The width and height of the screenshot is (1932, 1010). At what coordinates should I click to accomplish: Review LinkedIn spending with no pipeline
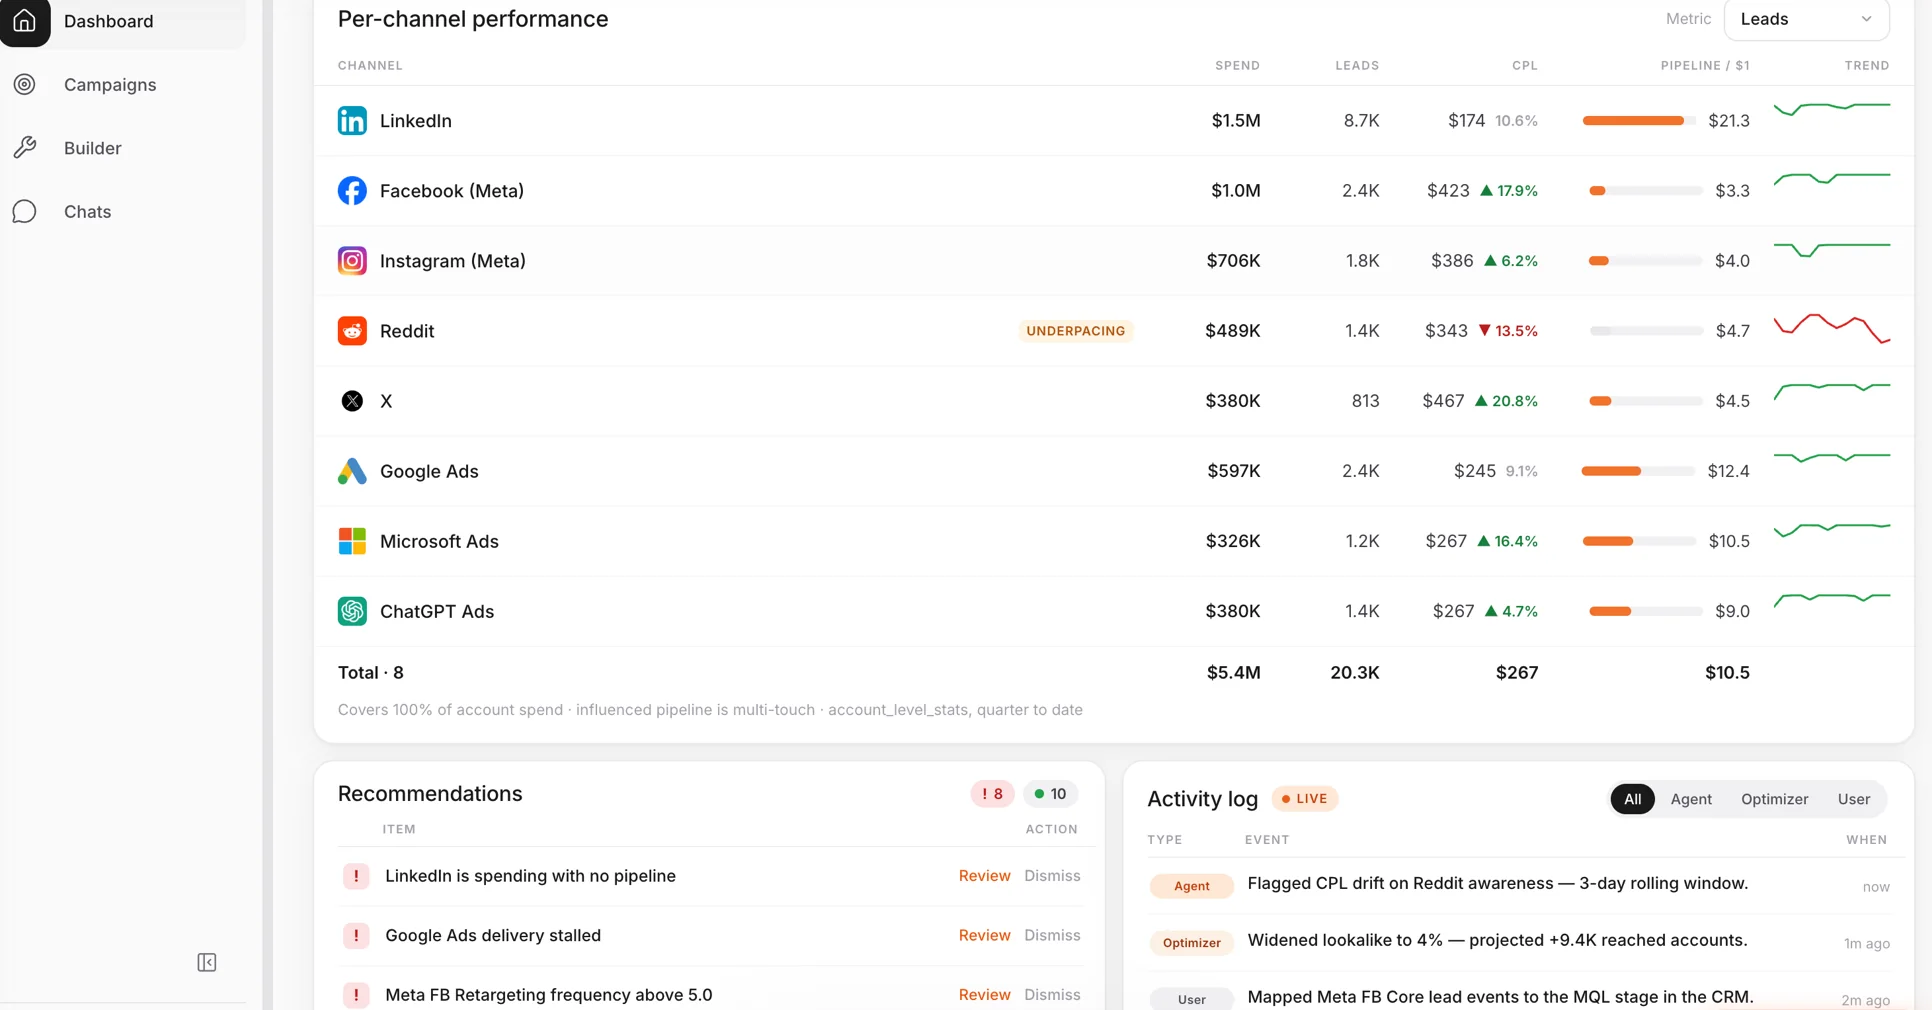click(x=984, y=876)
